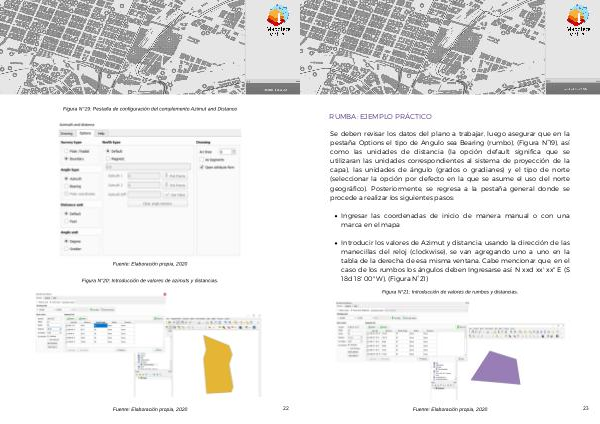The width and height of the screenshot is (600, 424).
Task: Select Bearing as the angle type
Action: point(66,184)
